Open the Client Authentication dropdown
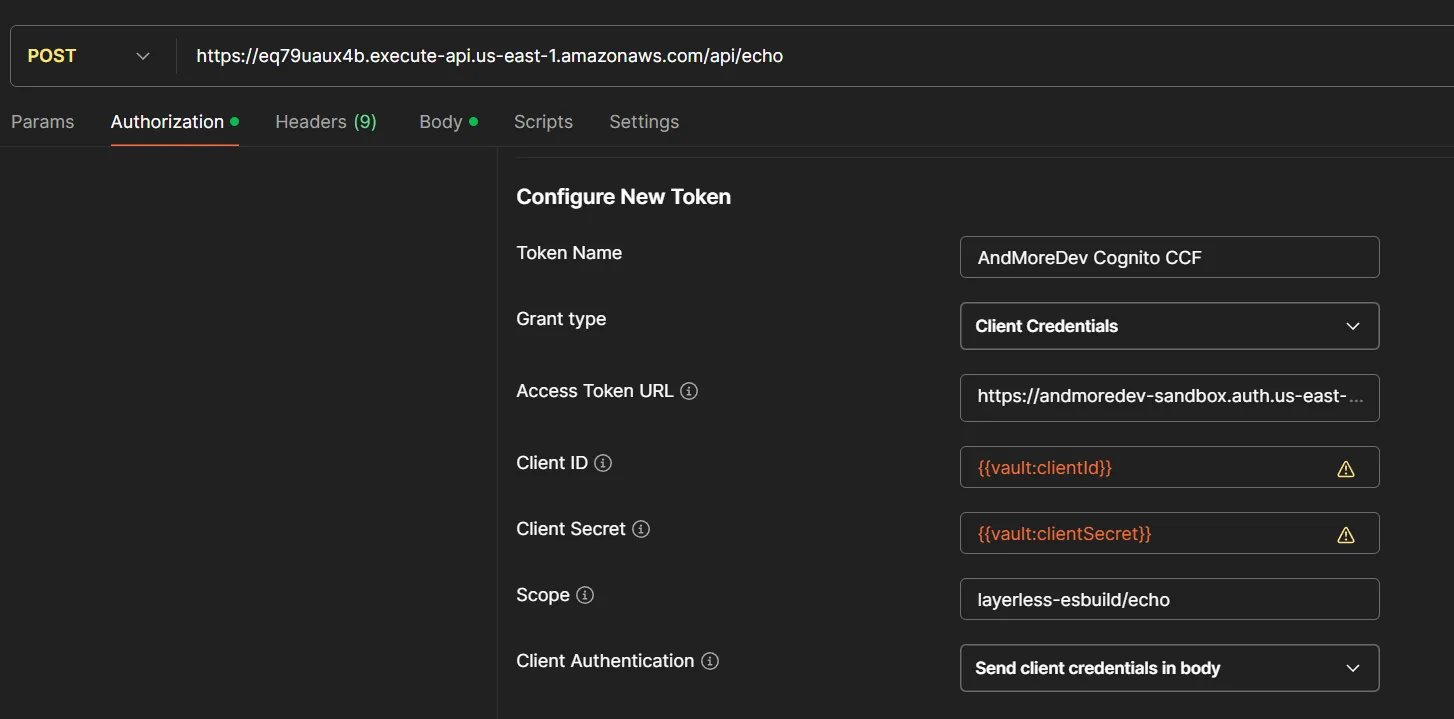This screenshot has width=1454, height=719. coord(1169,668)
